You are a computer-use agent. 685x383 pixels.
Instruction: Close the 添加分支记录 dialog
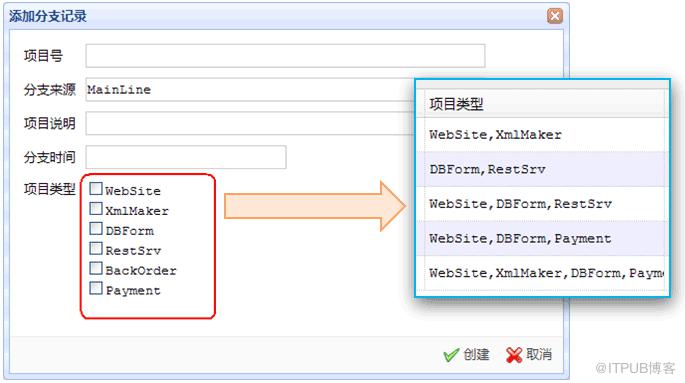point(554,16)
